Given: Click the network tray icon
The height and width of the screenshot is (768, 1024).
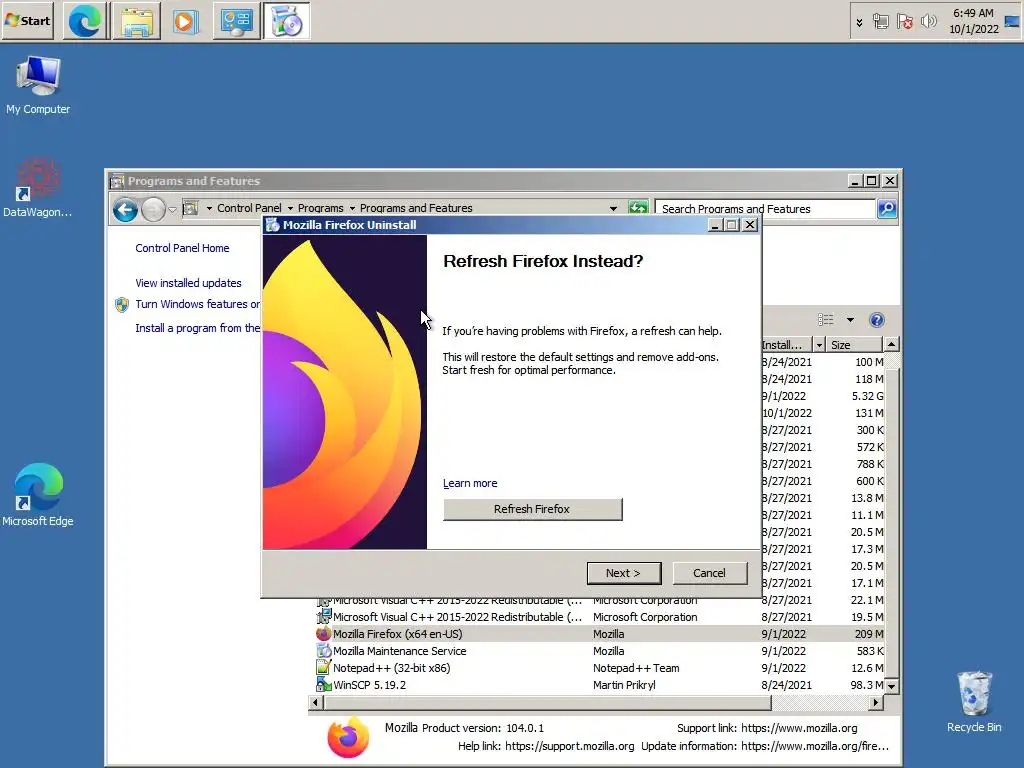Looking at the screenshot, I should (x=880, y=22).
